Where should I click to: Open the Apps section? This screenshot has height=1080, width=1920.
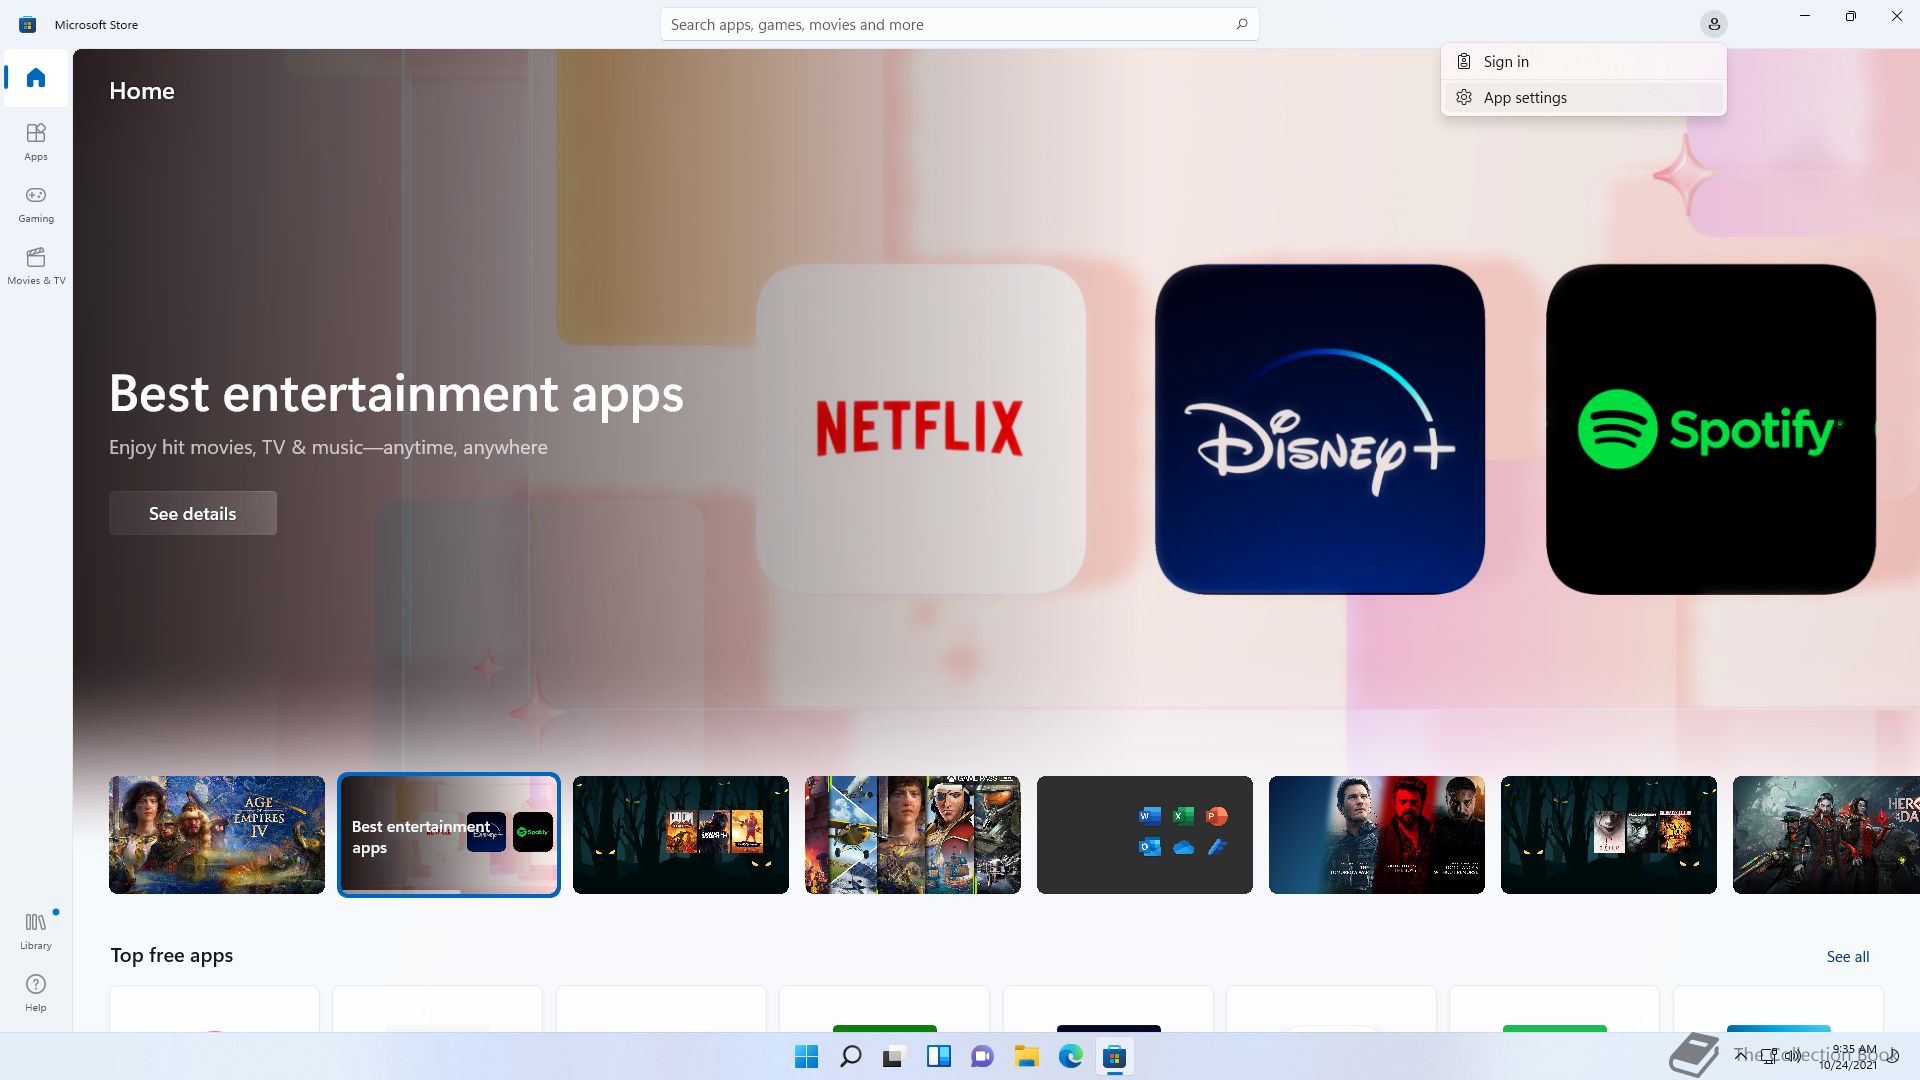(x=36, y=141)
